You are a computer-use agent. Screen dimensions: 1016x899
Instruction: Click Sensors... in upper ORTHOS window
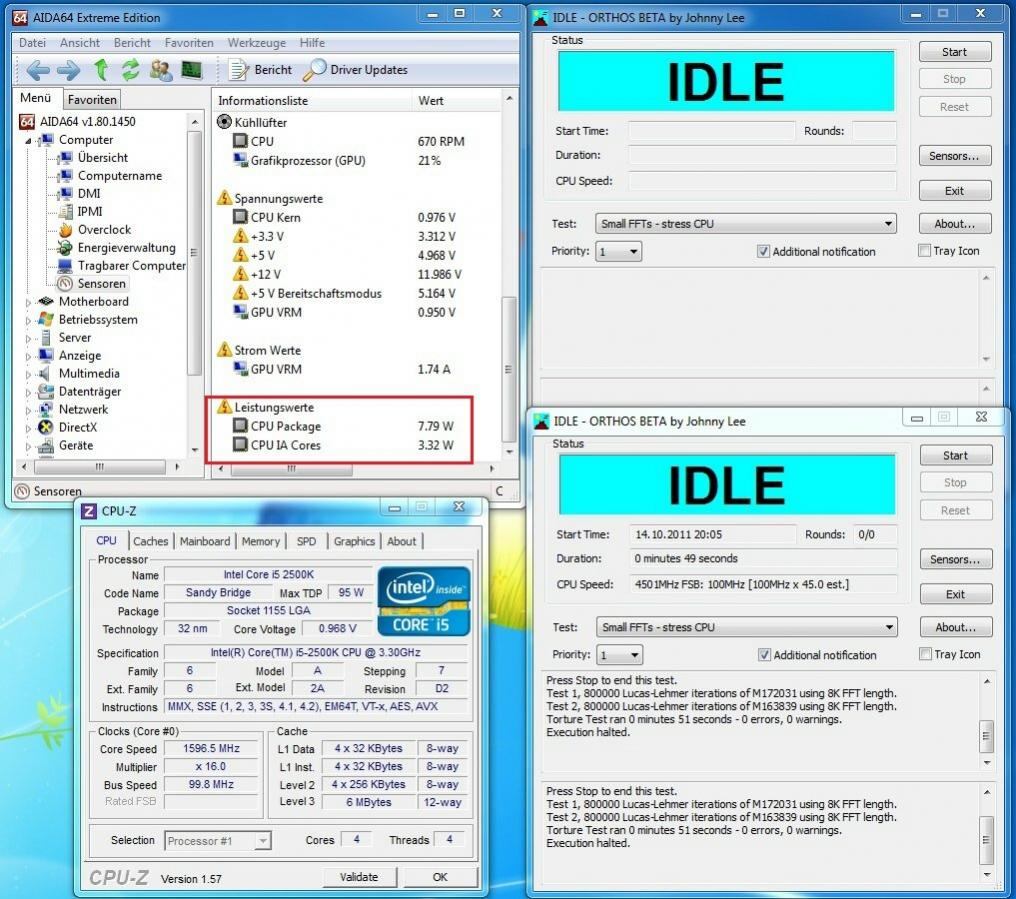(954, 156)
